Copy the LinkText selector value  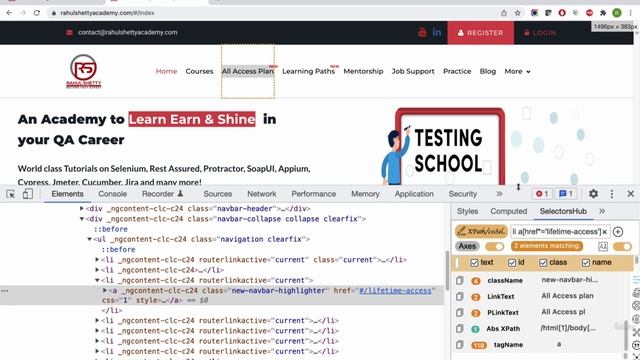(460, 296)
